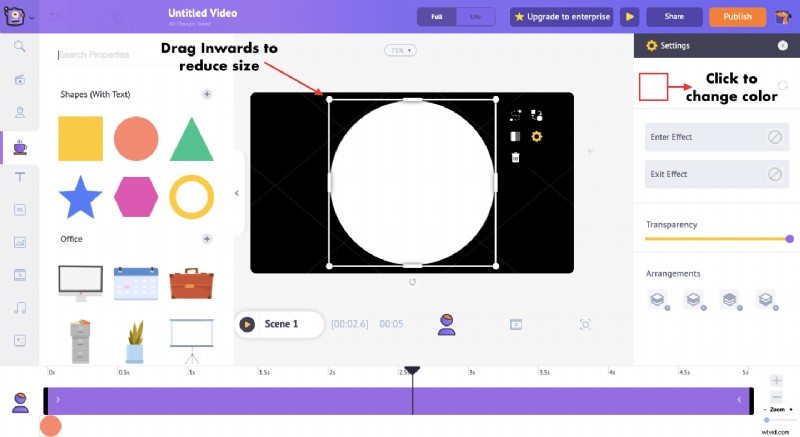Open the search tool in left sidebar

pos(19,46)
